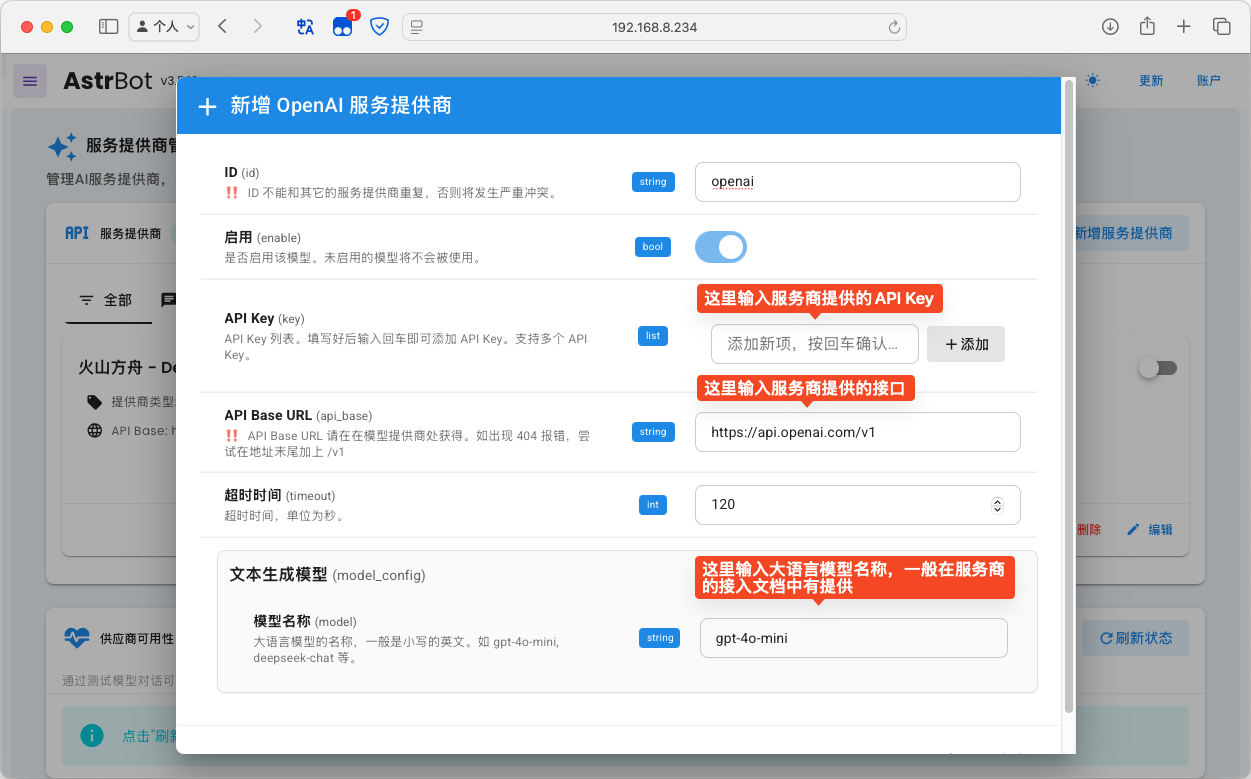Toggle the 火山方舟 provider switch
The height and width of the screenshot is (779, 1251).
[x=1158, y=369]
